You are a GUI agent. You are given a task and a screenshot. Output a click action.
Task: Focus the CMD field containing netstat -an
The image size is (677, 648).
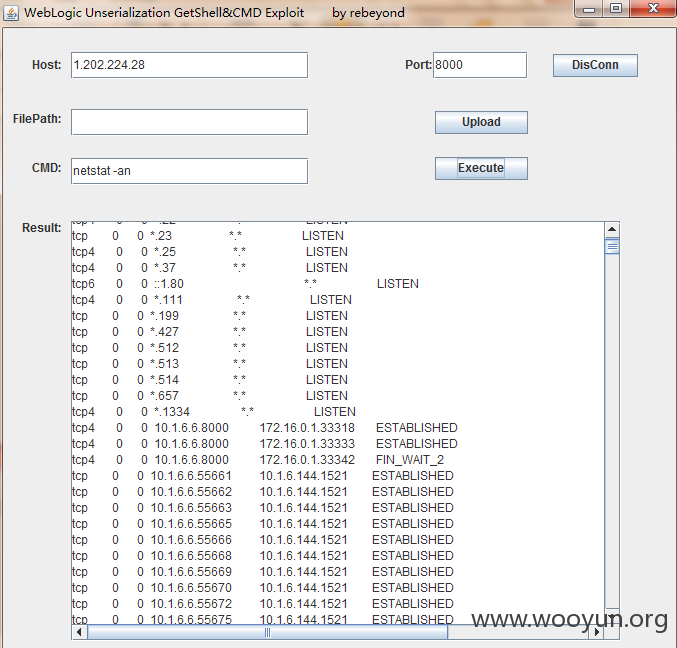click(190, 171)
